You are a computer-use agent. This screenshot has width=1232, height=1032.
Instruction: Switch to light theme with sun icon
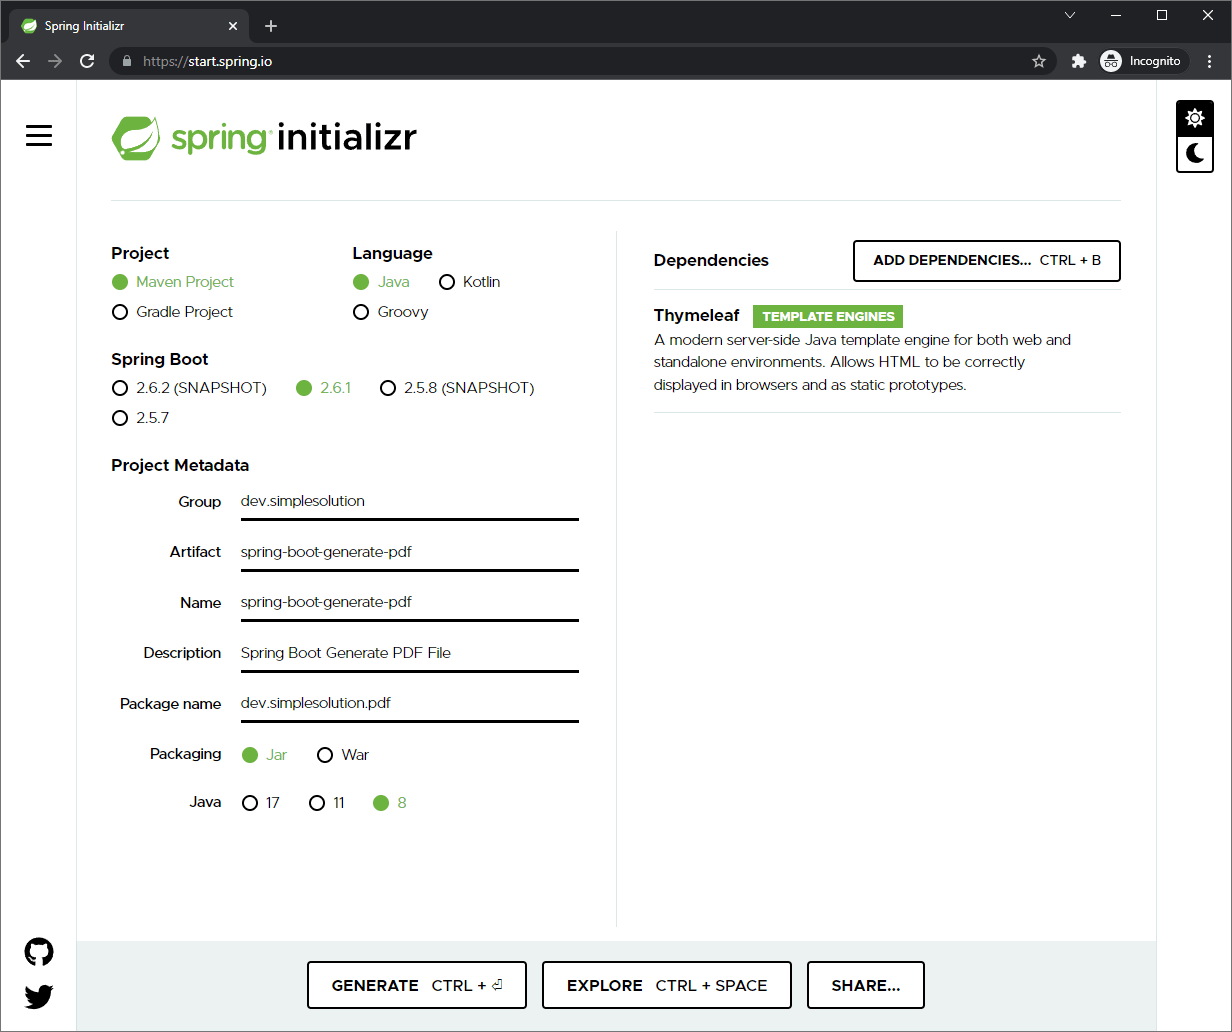(1195, 117)
